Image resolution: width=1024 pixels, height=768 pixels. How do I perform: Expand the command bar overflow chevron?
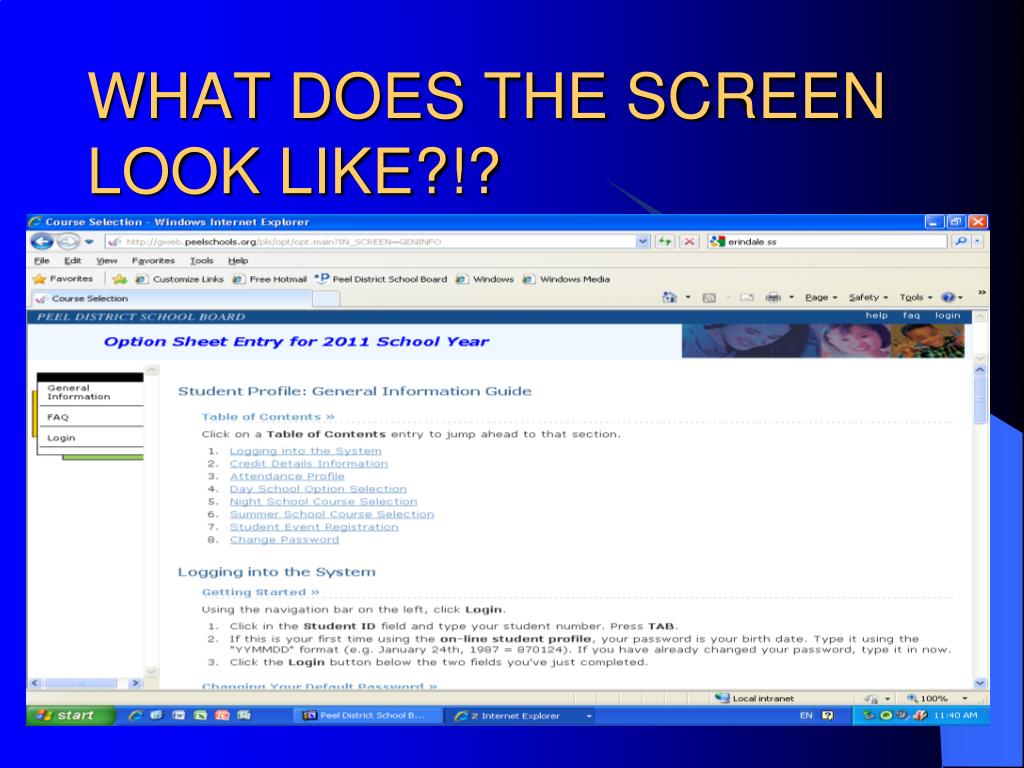tap(981, 293)
